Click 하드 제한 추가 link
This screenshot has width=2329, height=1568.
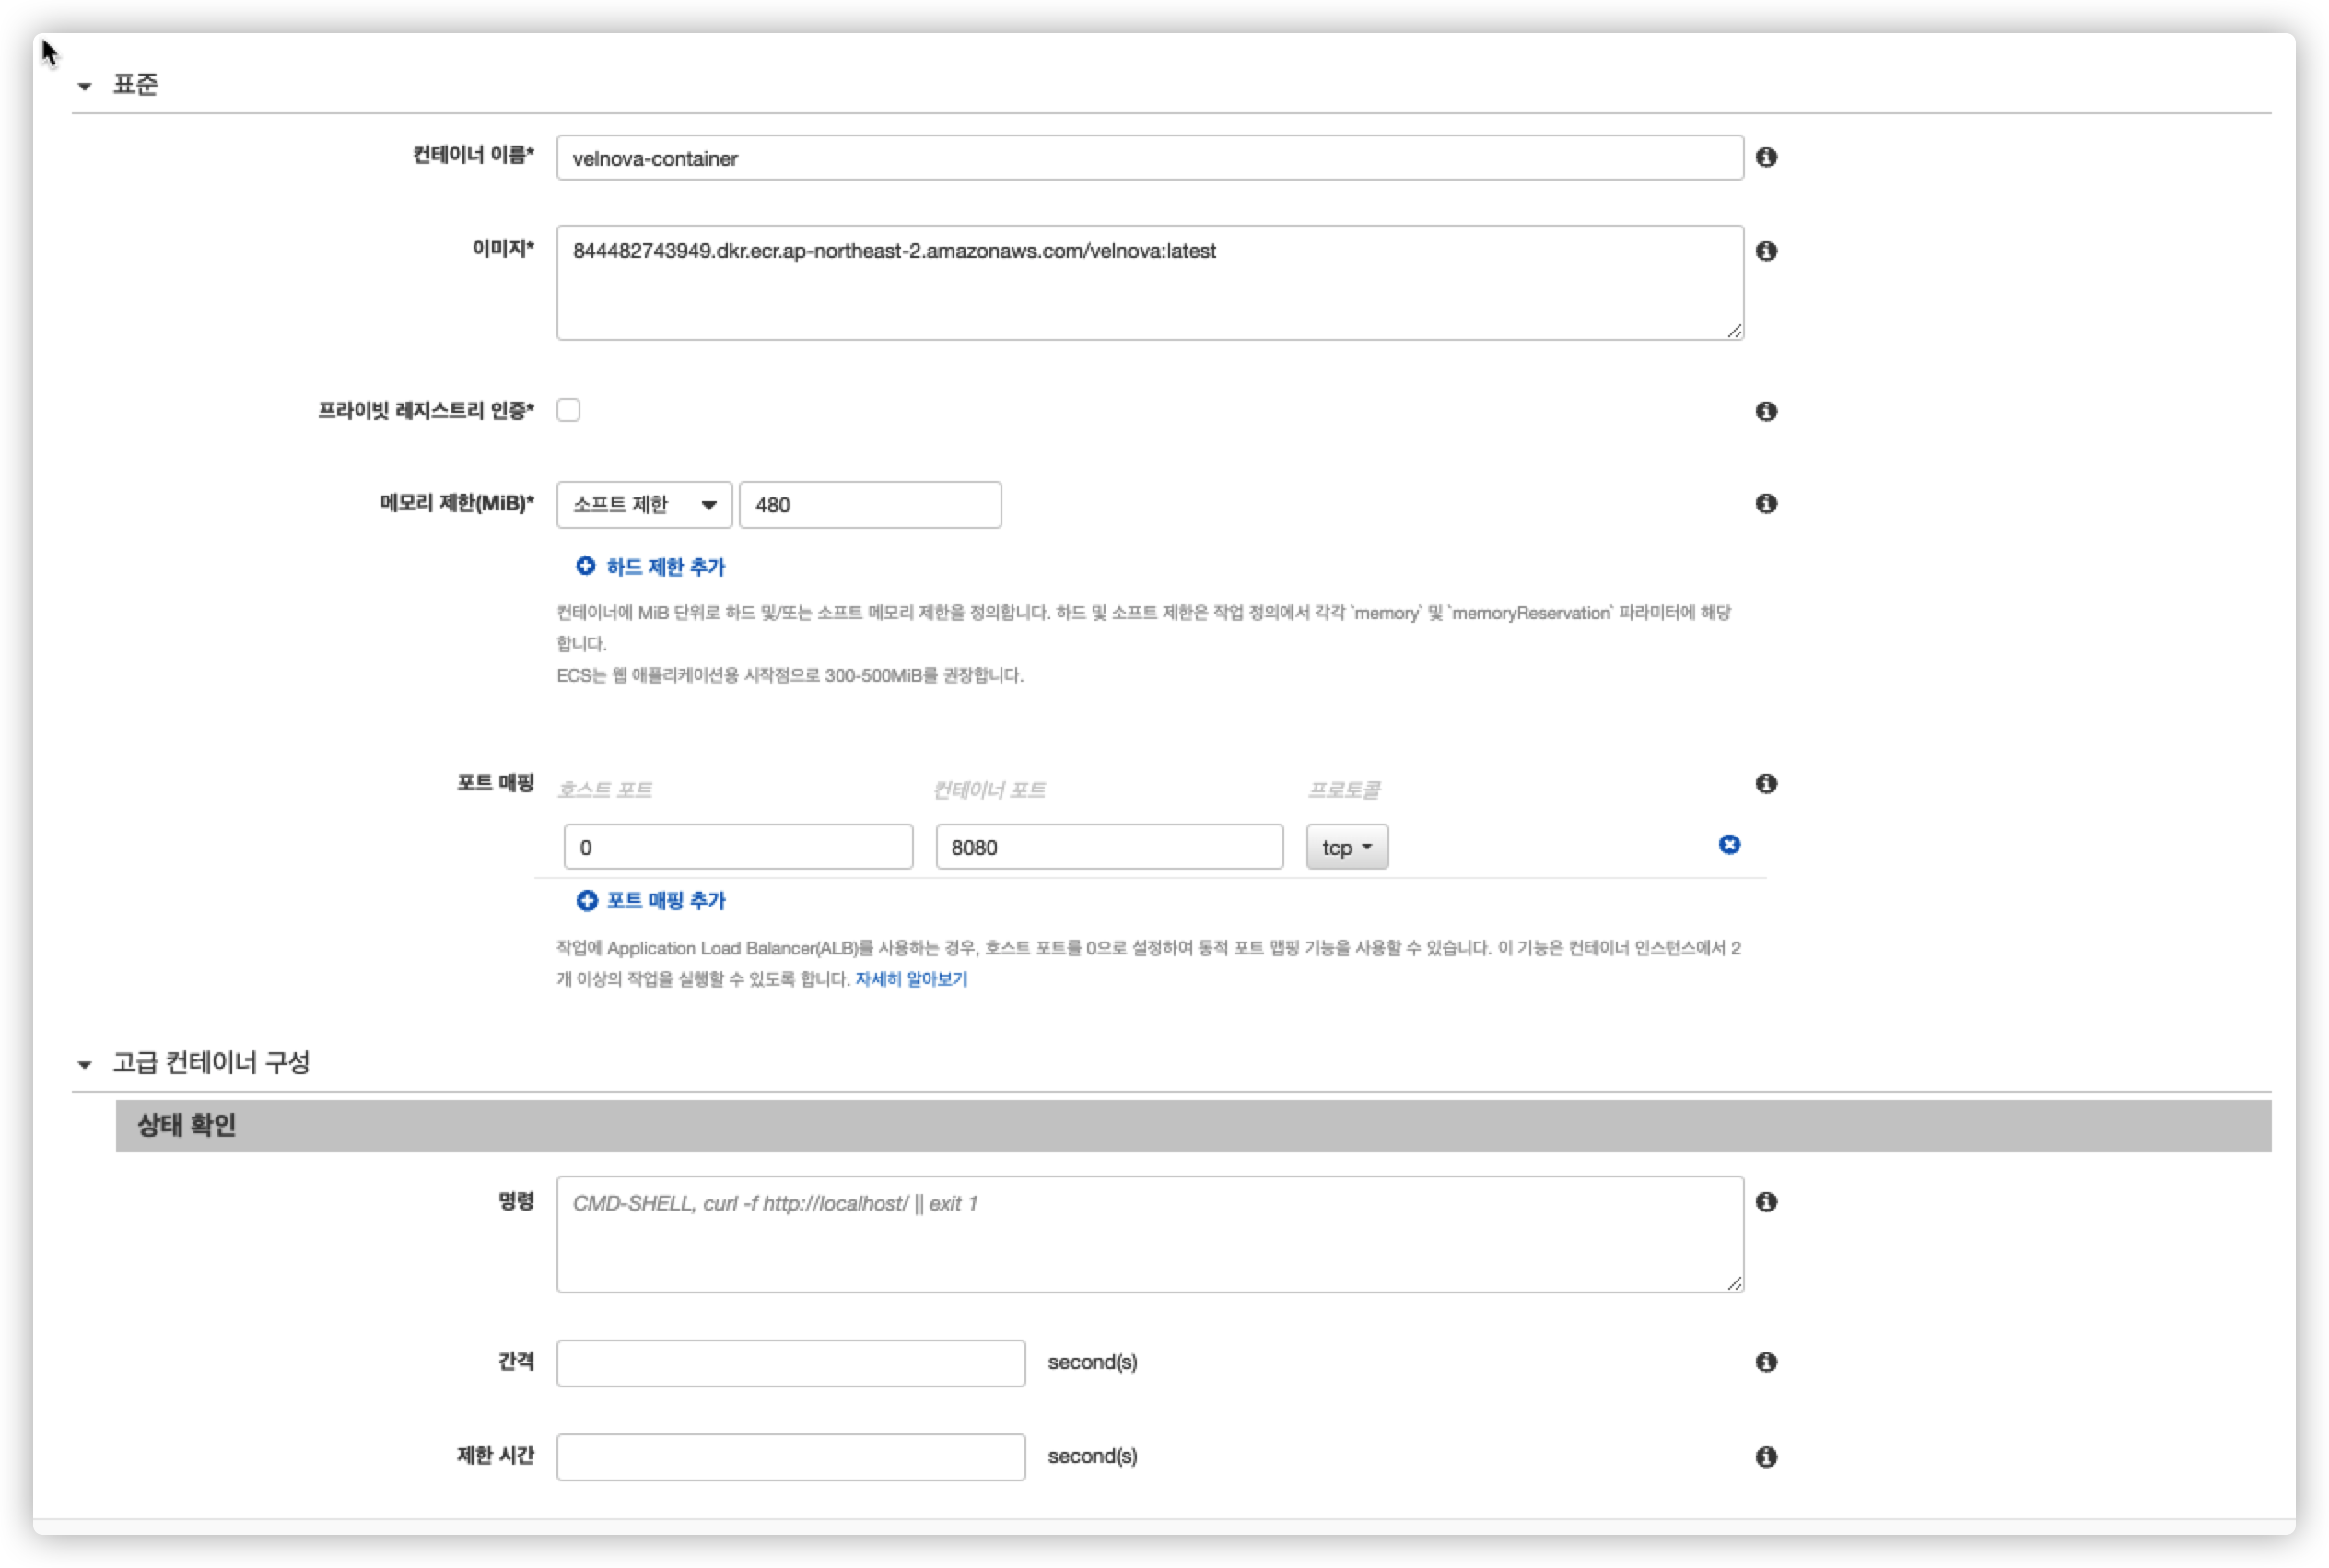pyautogui.click(x=664, y=567)
